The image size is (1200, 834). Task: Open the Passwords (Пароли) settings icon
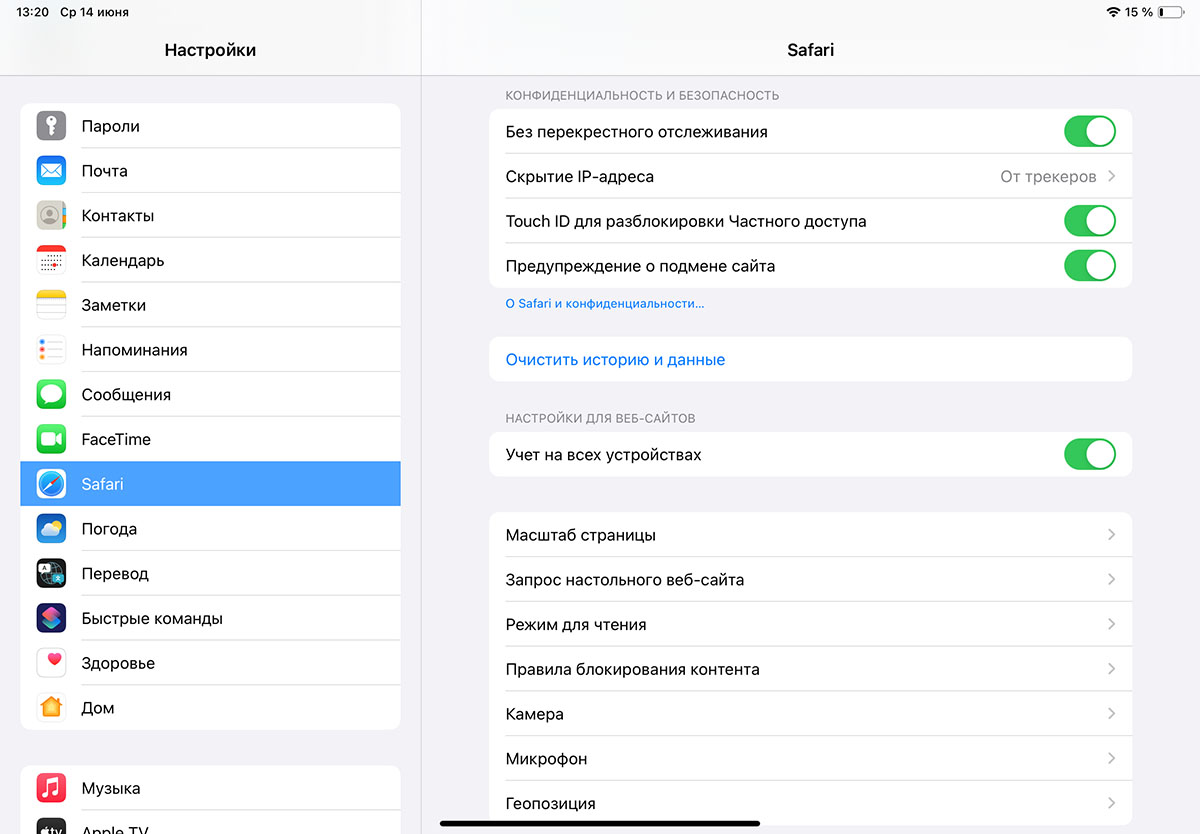click(51, 125)
